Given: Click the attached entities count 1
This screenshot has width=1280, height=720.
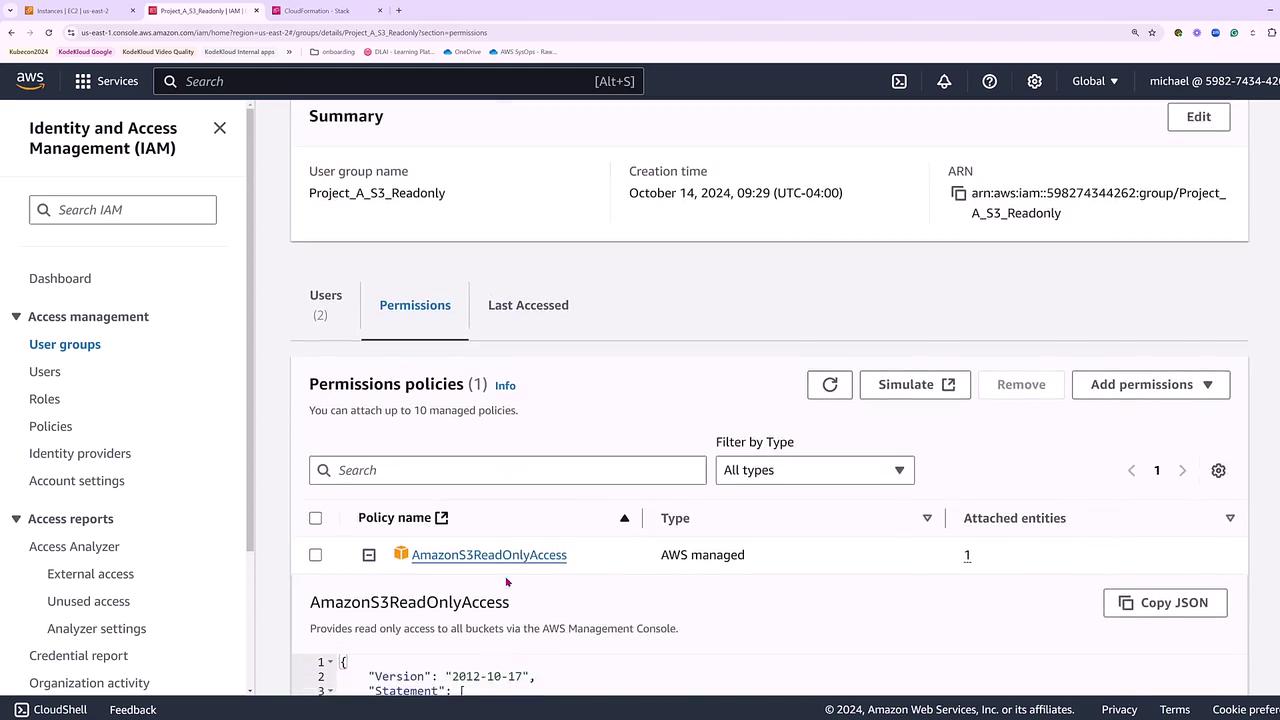Looking at the screenshot, I should coord(967,555).
